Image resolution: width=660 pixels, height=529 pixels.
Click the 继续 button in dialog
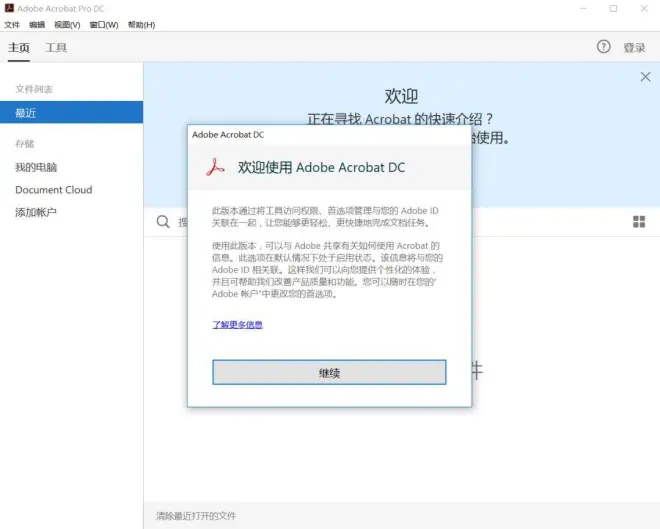(329, 372)
